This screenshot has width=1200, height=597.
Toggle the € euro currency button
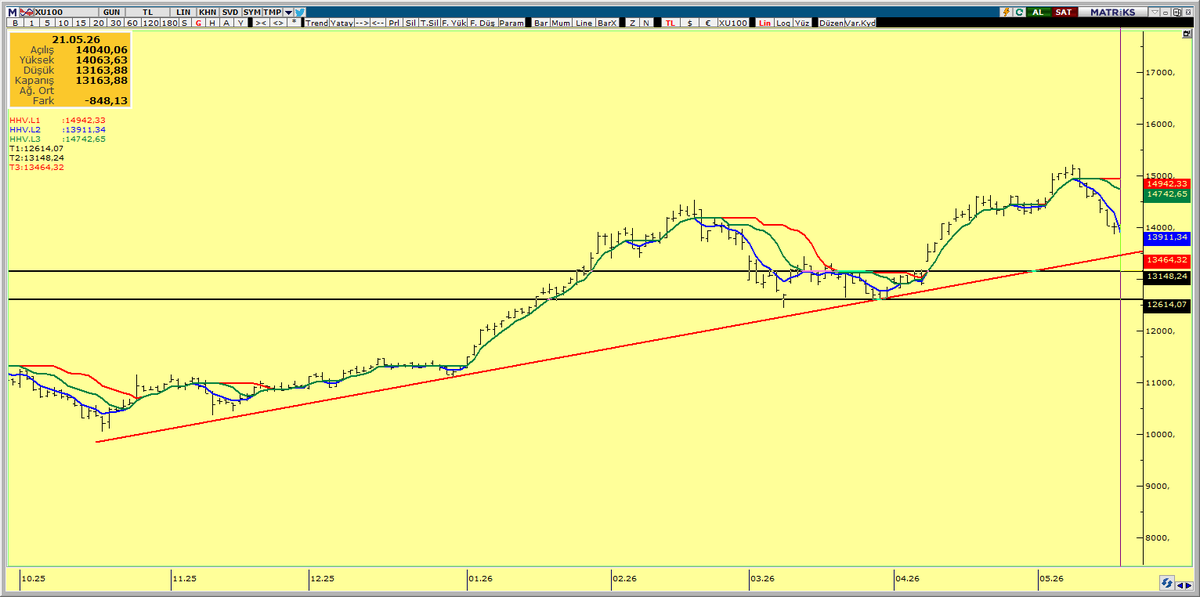[x=708, y=23]
